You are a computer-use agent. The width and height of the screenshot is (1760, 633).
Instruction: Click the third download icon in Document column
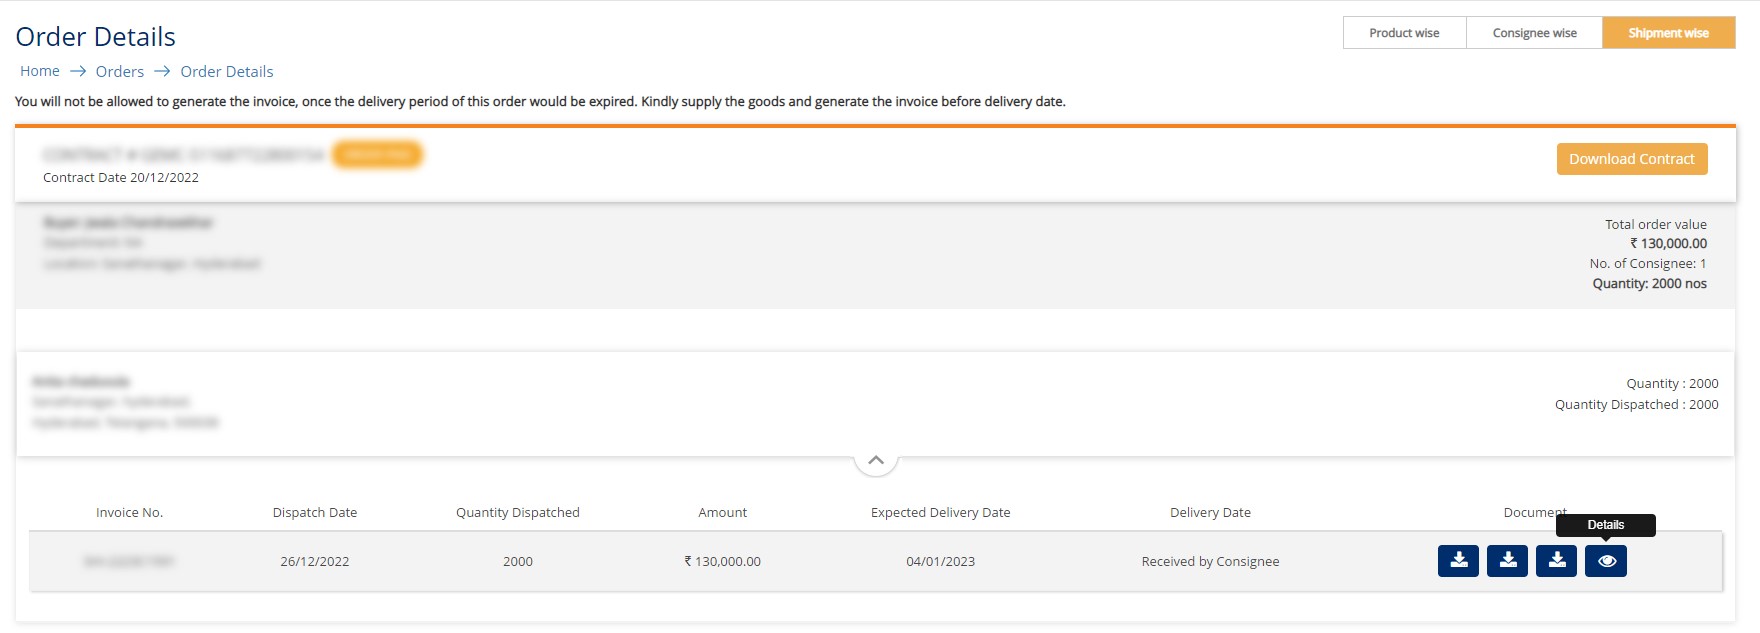pyautogui.click(x=1556, y=561)
